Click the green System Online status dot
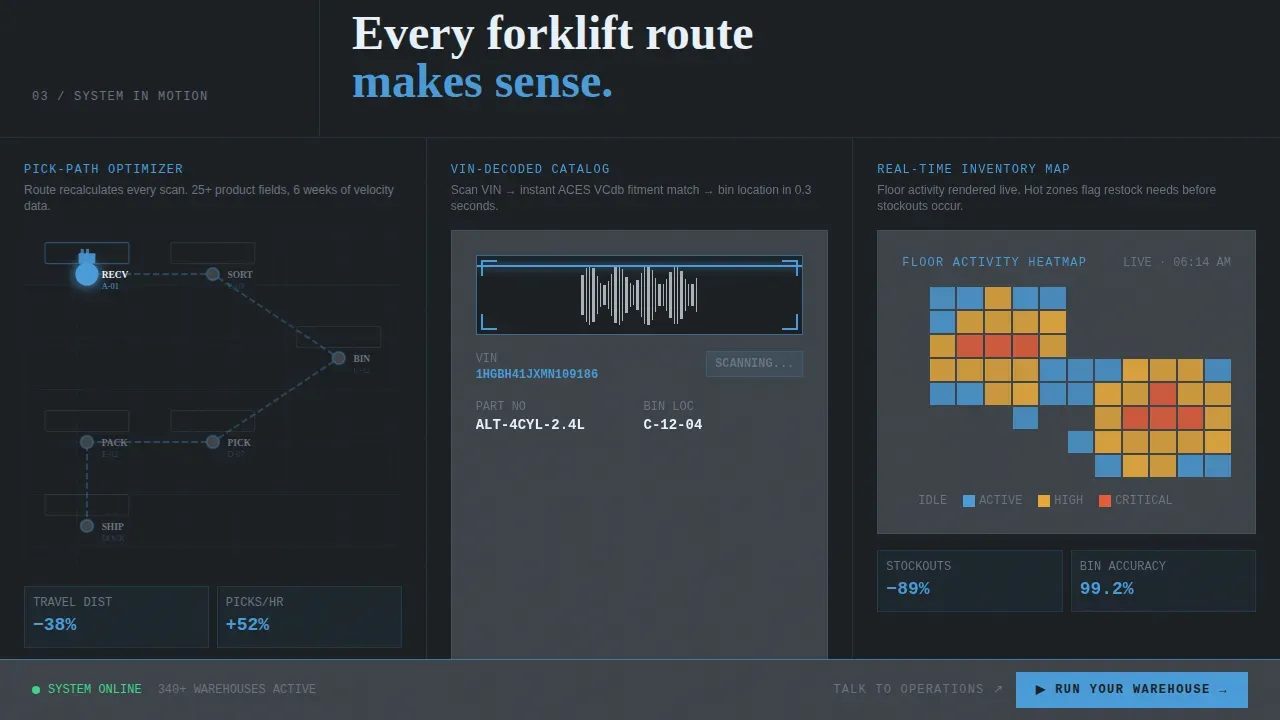The image size is (1280, 720). coord(36,690)
